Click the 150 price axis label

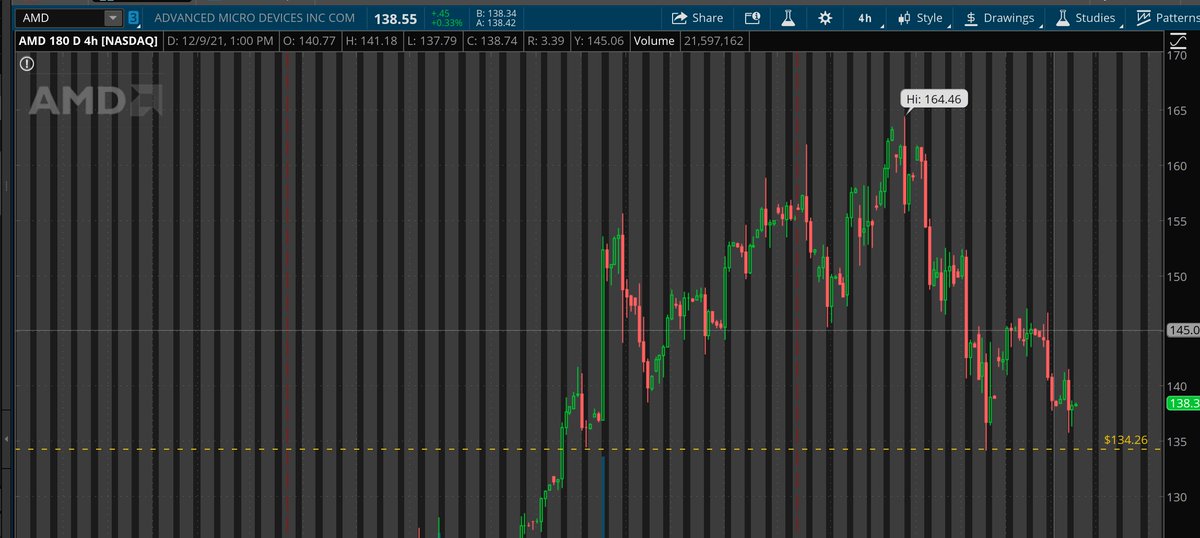click(1178, 276)
